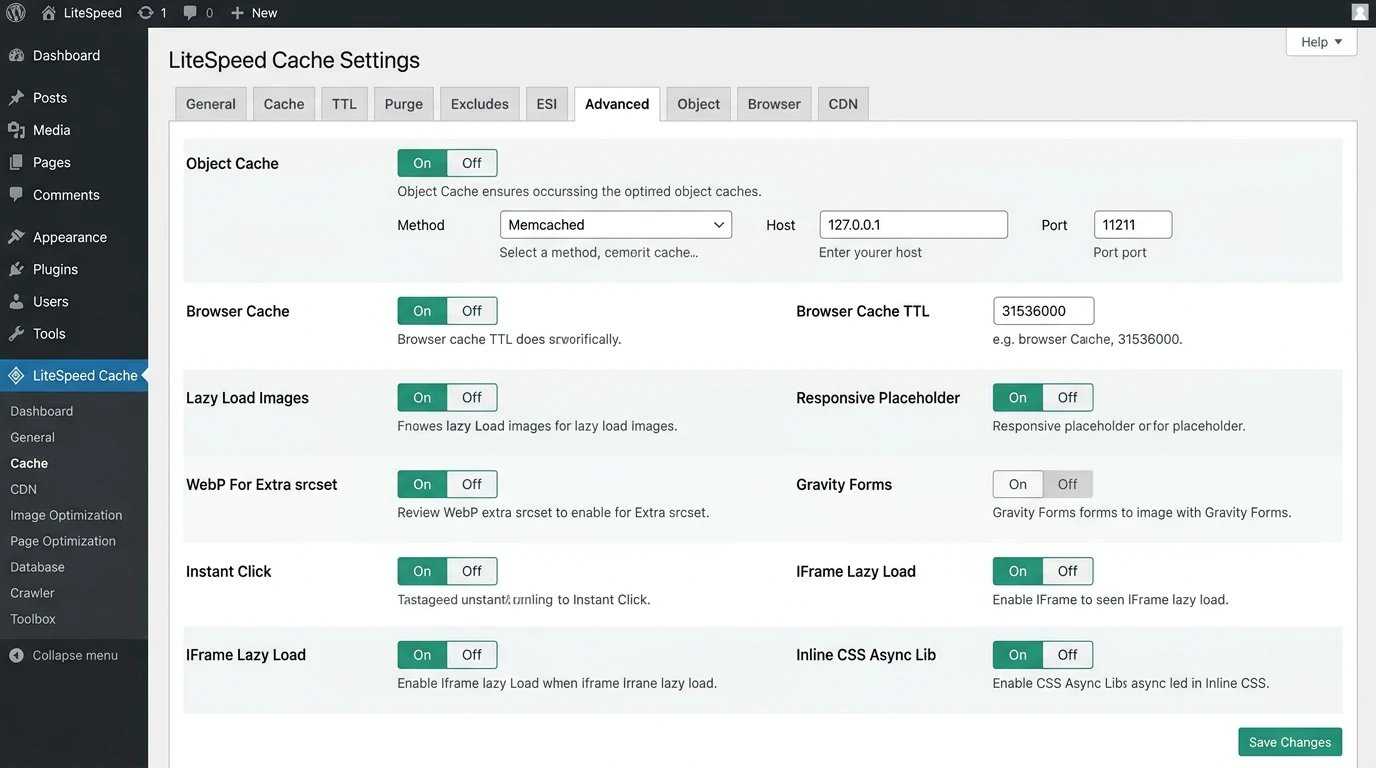Open the Method Memcached dropdown
Image resolution: width=1376 pixels, height=768 pixels.
pos(616,225)
